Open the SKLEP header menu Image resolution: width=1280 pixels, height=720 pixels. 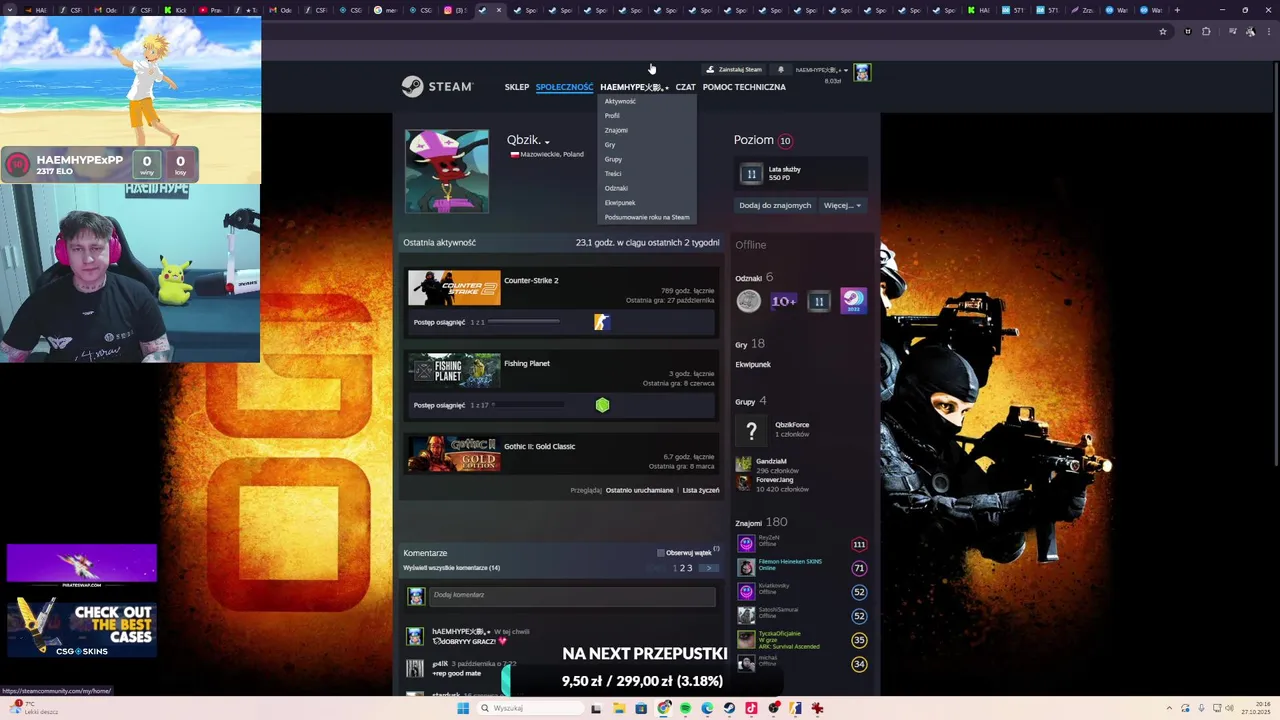point(517,87)
